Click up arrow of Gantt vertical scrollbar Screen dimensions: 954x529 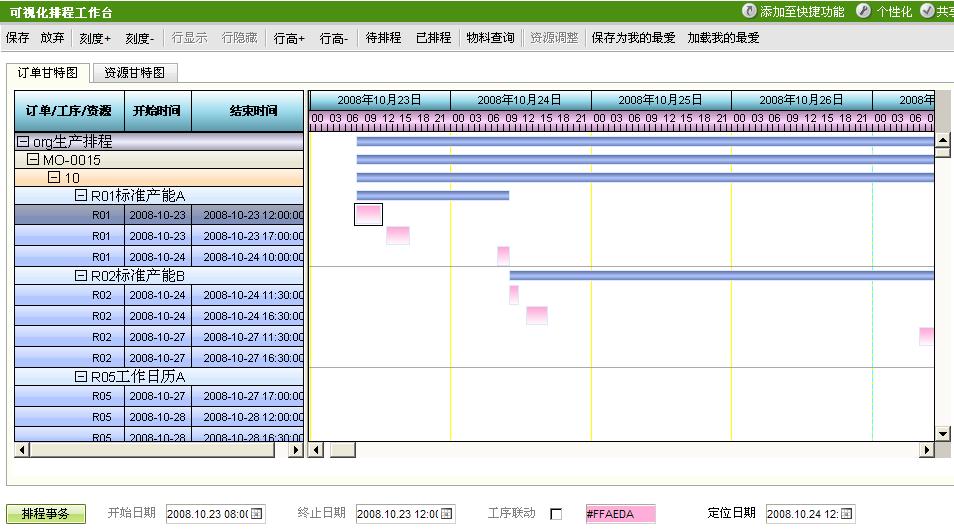[942, 139]
